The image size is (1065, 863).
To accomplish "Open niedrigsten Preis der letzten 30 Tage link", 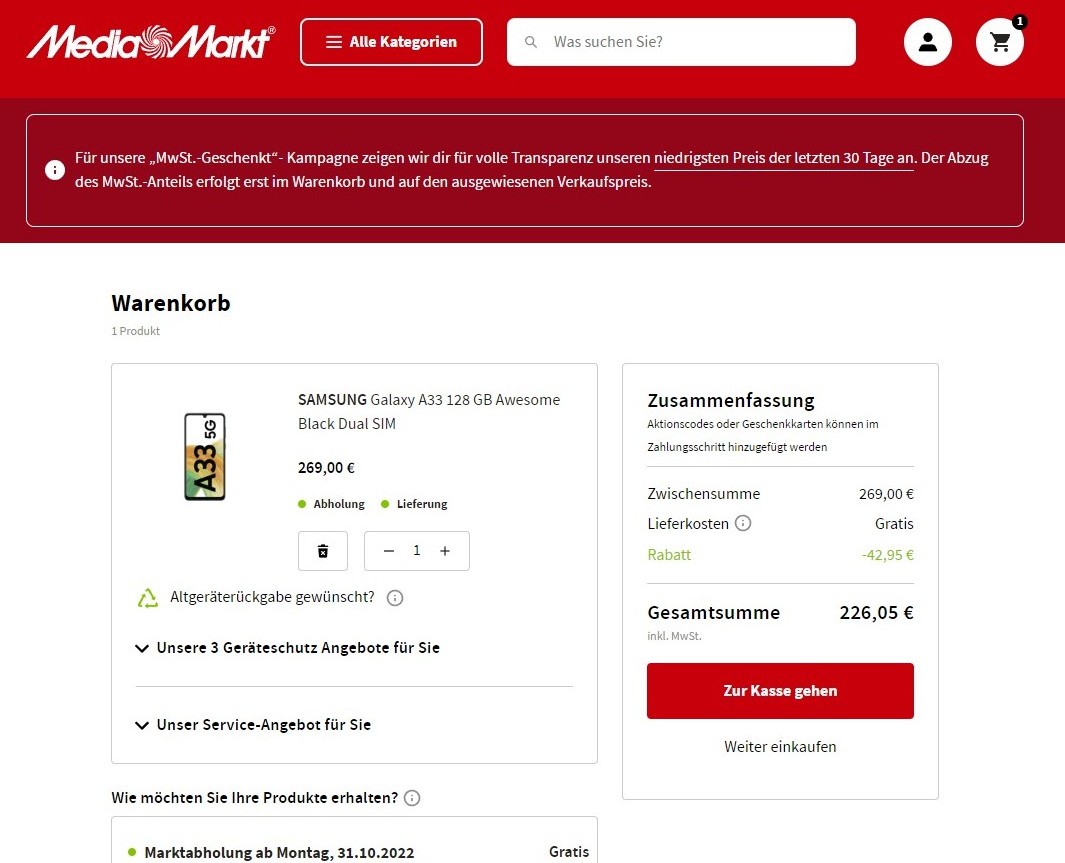I will pyautogui.click(x=784, y=158).
